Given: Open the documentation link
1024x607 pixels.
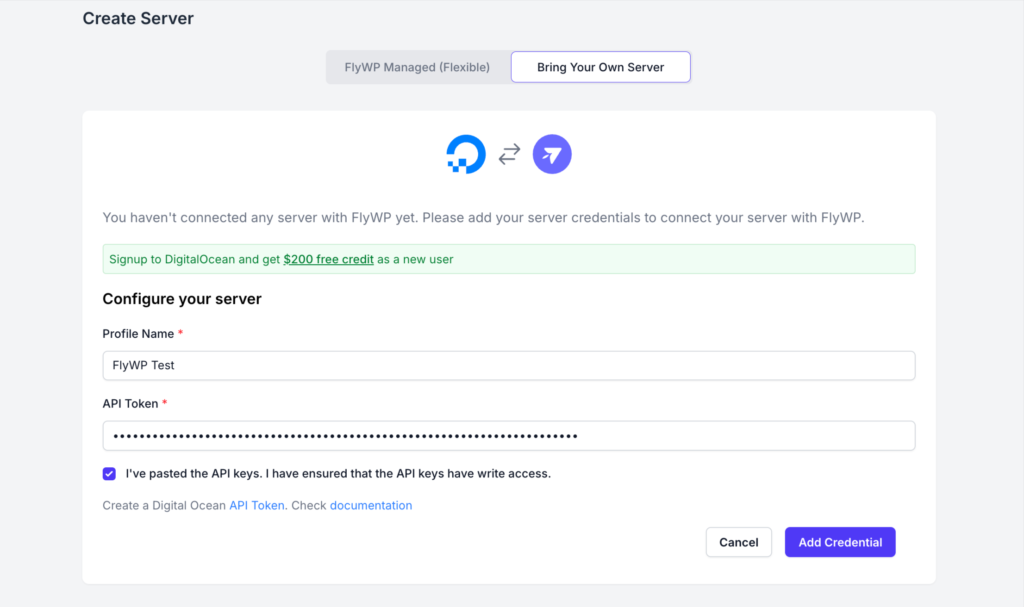Looking at the screenshot, I should click(371, 505).
